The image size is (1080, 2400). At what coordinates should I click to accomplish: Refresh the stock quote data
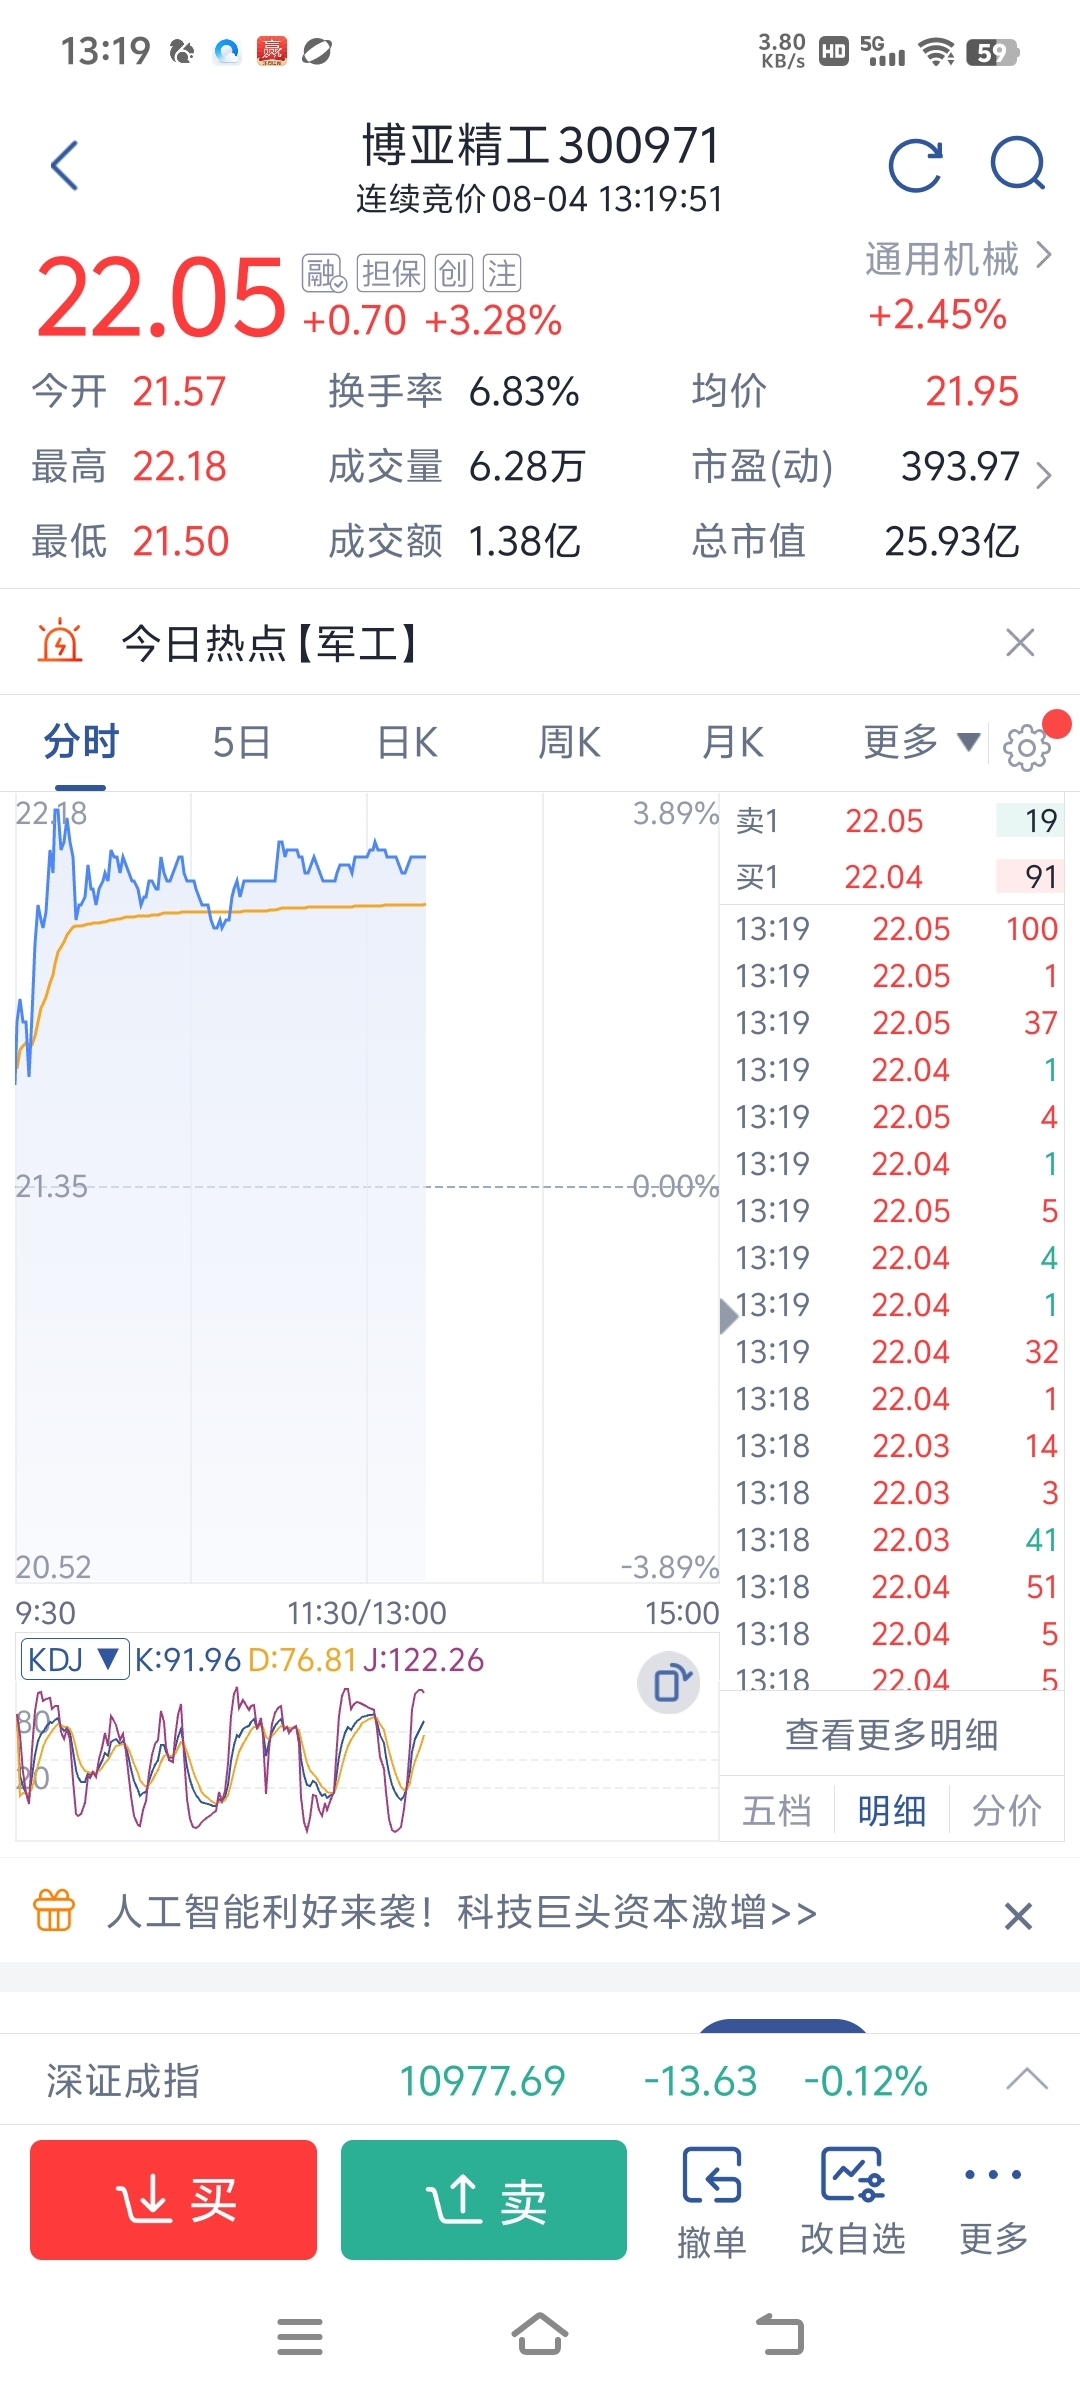pyautogui.click(x=916, y=165)
